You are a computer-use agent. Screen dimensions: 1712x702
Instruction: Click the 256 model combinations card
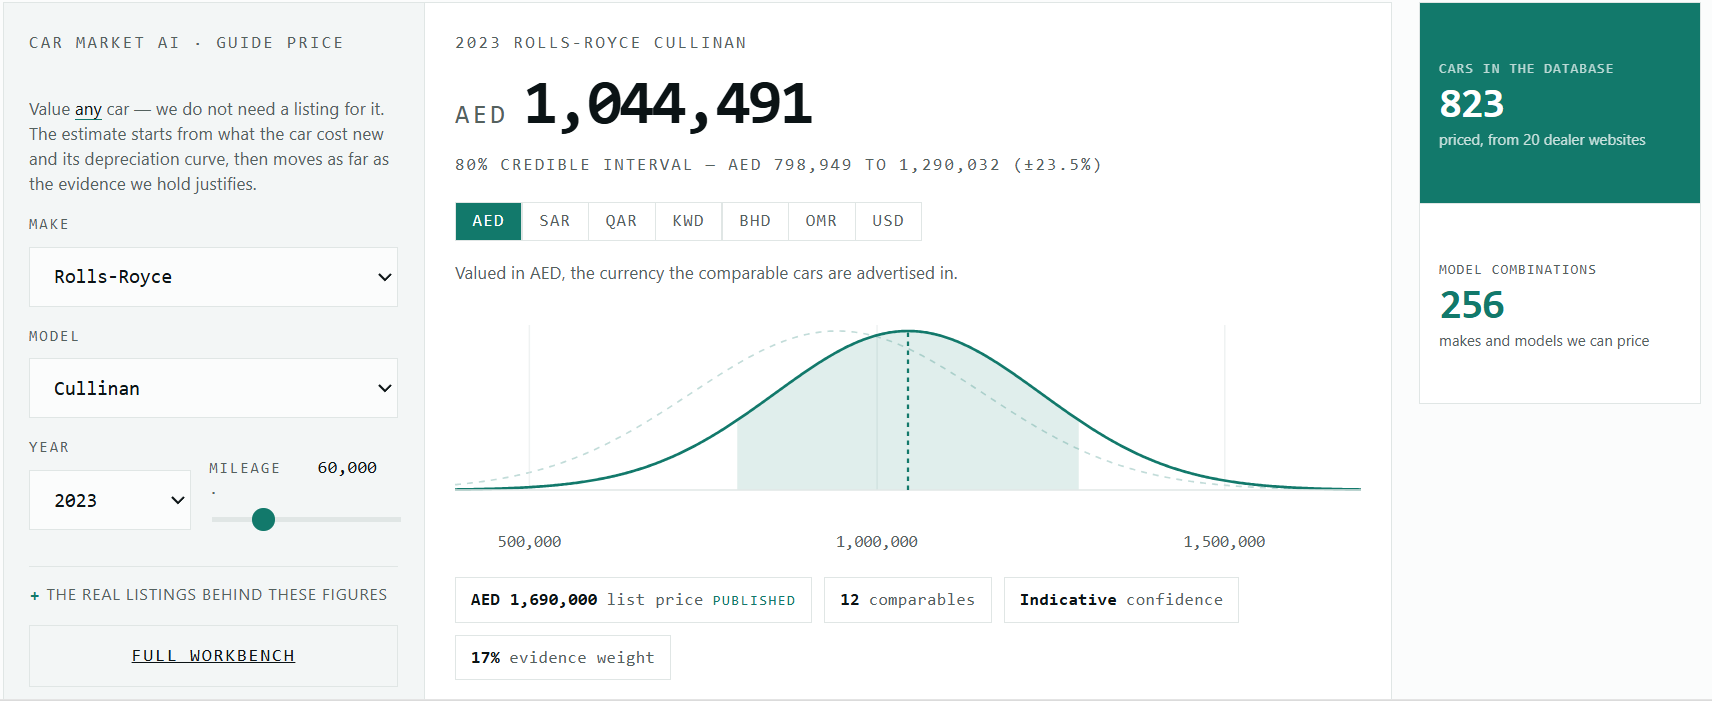click(1560, 304)
